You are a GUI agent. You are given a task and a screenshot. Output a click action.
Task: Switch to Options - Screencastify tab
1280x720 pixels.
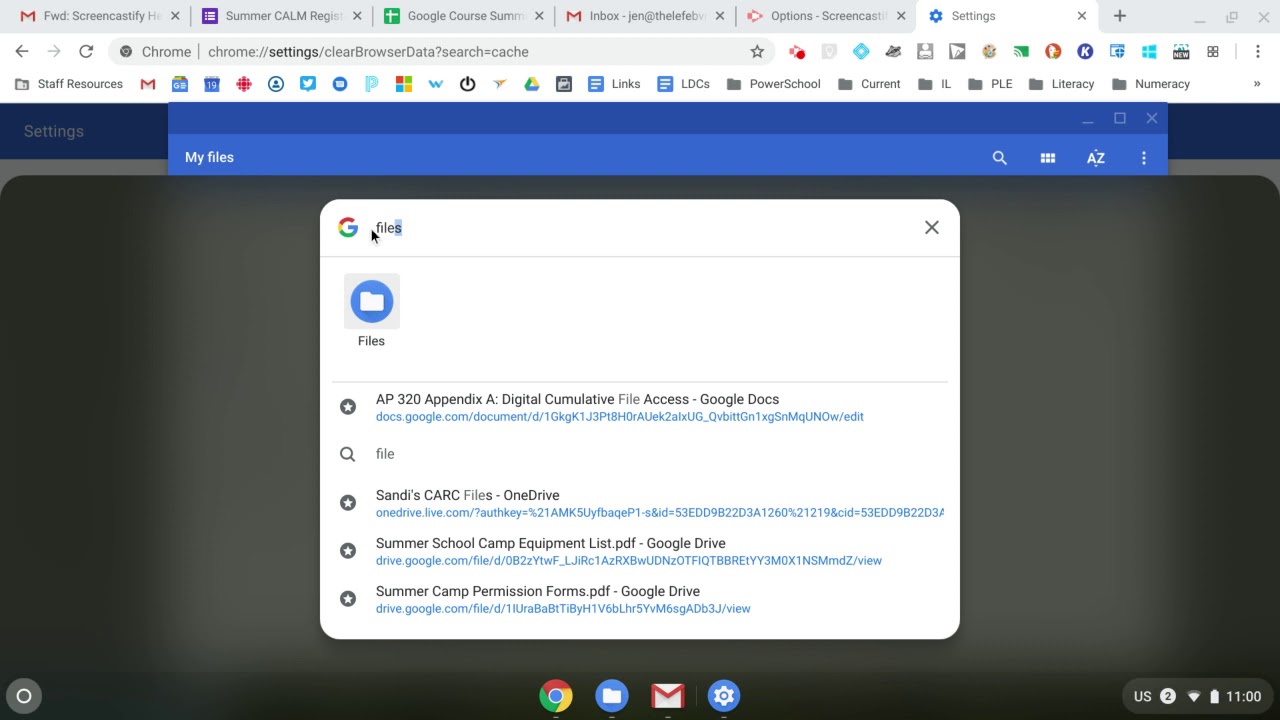tap(825, 16)
